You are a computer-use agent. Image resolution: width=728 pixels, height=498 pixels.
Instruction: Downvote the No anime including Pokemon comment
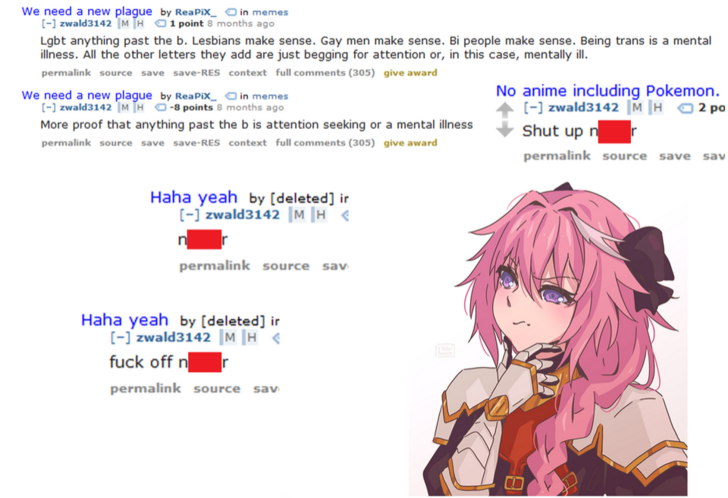[x=505, y=130]
